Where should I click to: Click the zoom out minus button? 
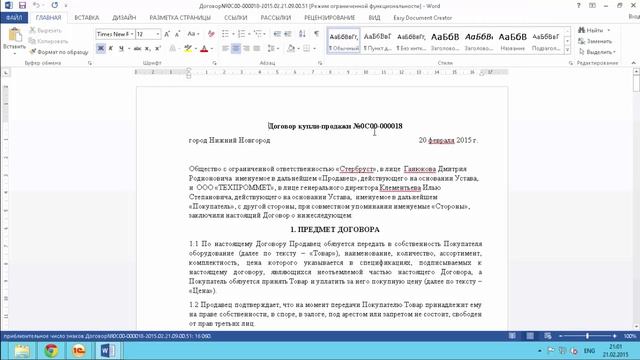point(561,336)
